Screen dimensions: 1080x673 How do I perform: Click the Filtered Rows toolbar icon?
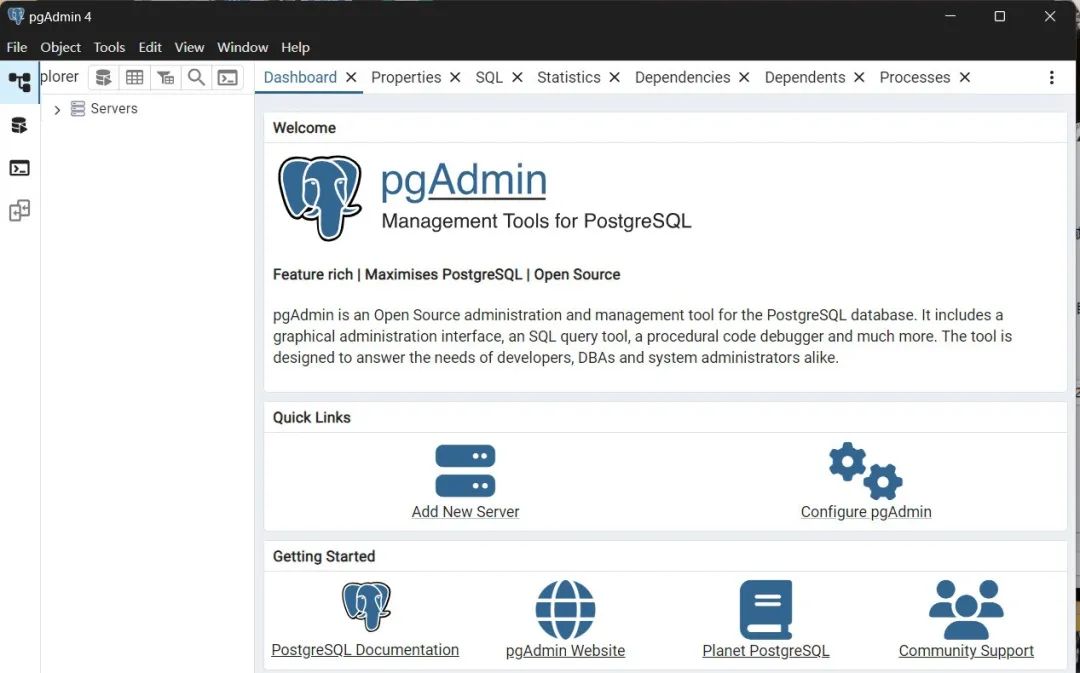[x=165, y=78]
